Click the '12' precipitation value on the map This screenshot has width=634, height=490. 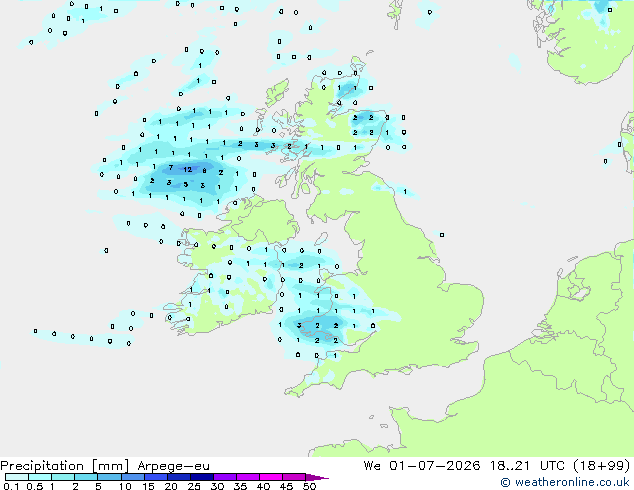pos(188,169)
